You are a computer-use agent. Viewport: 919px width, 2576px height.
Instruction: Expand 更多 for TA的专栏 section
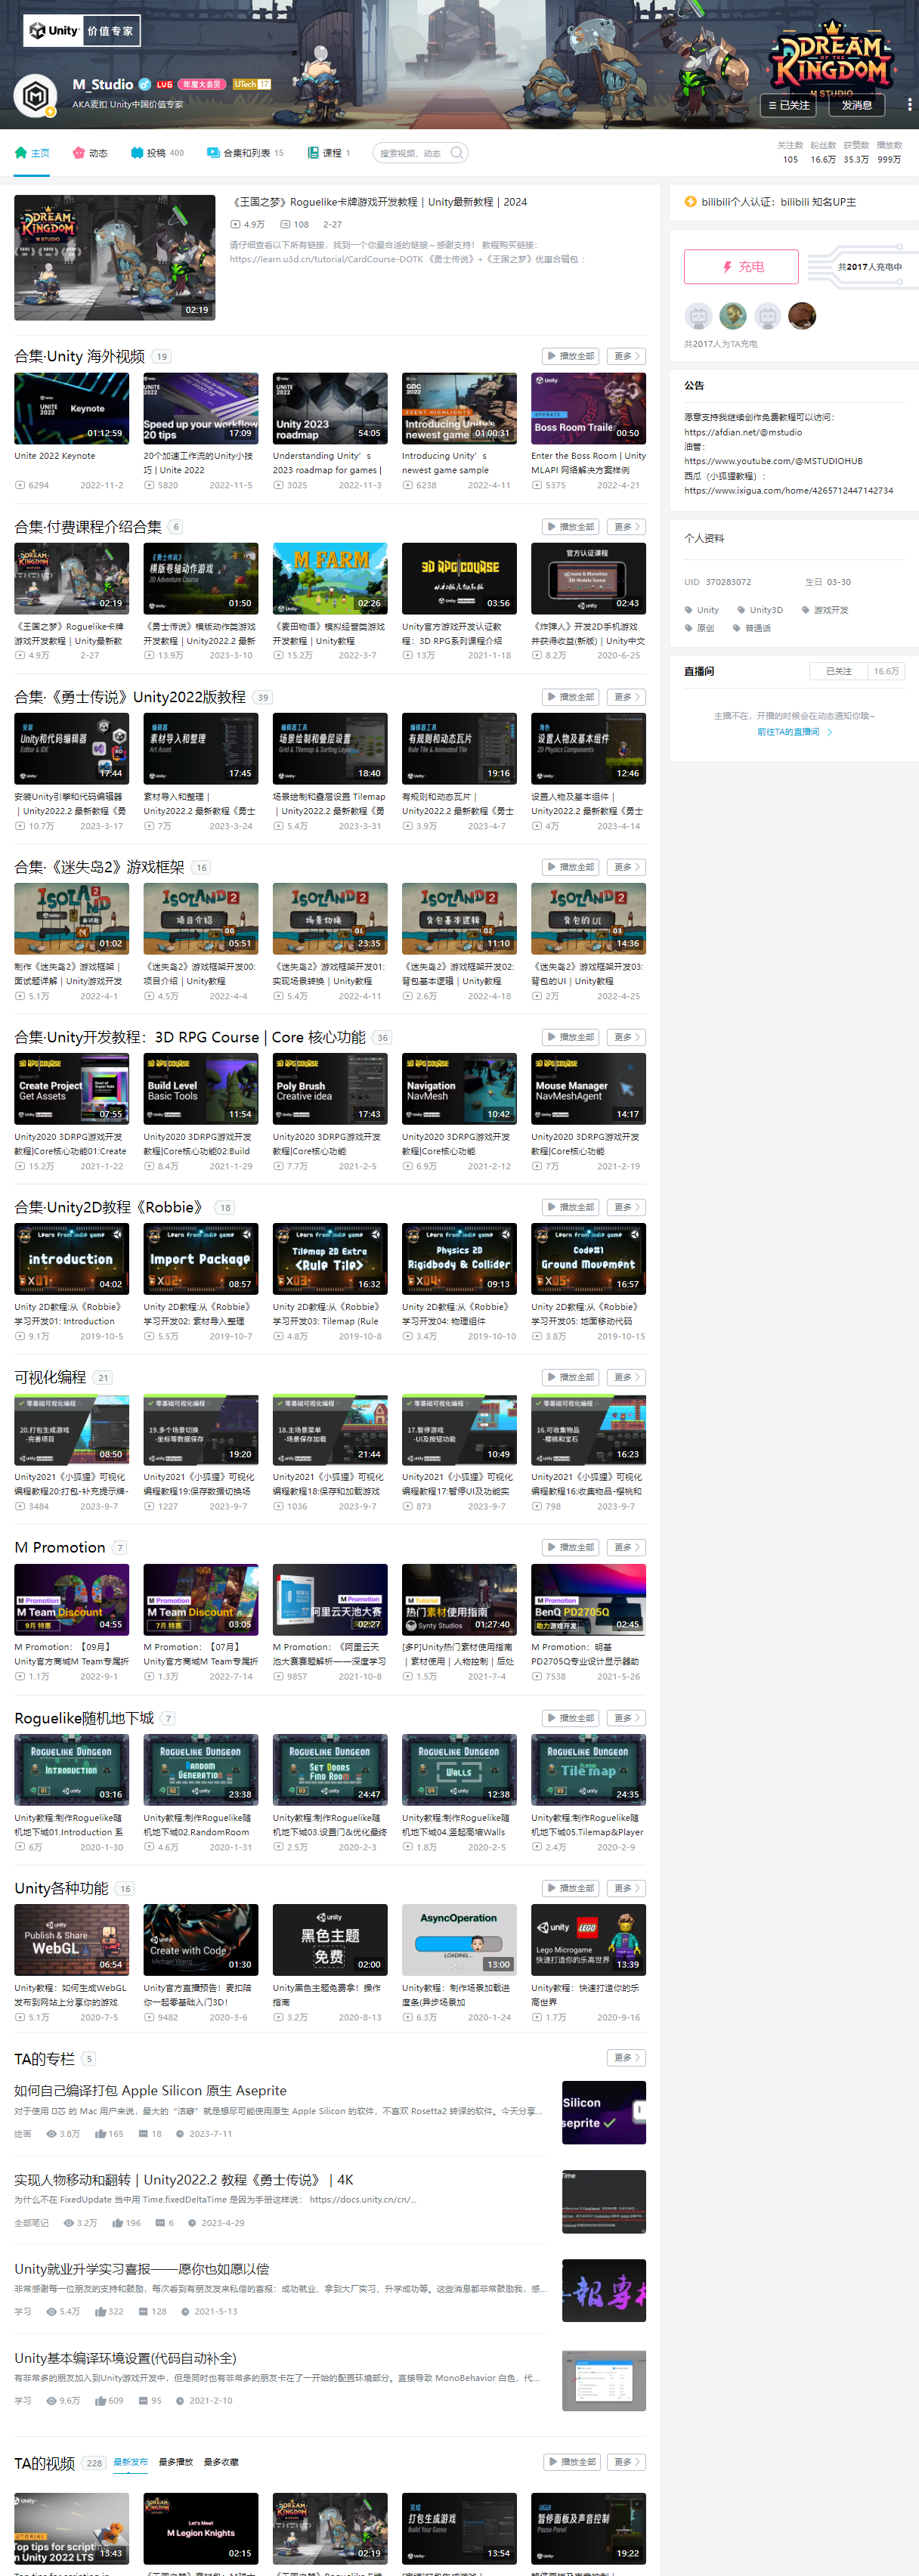click(626, 2058)
